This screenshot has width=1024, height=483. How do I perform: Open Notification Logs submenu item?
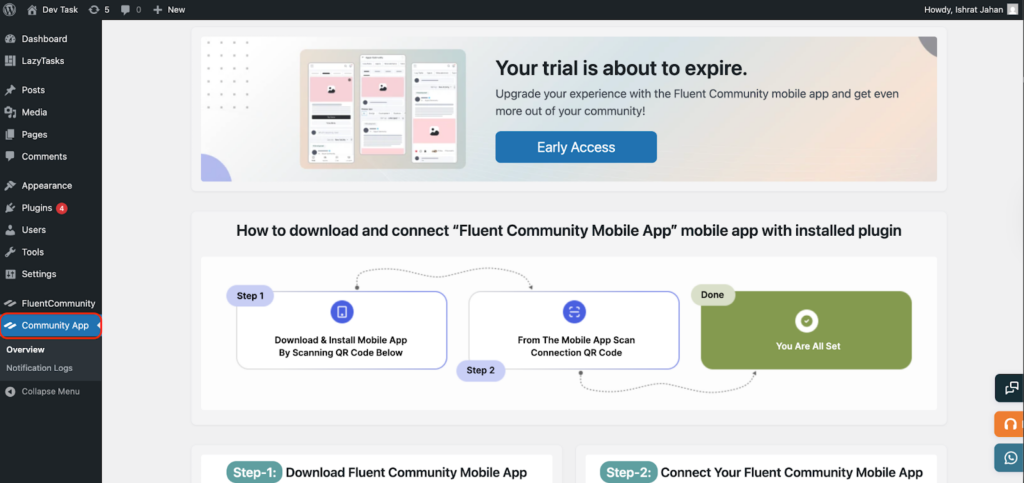click(39, 368)
